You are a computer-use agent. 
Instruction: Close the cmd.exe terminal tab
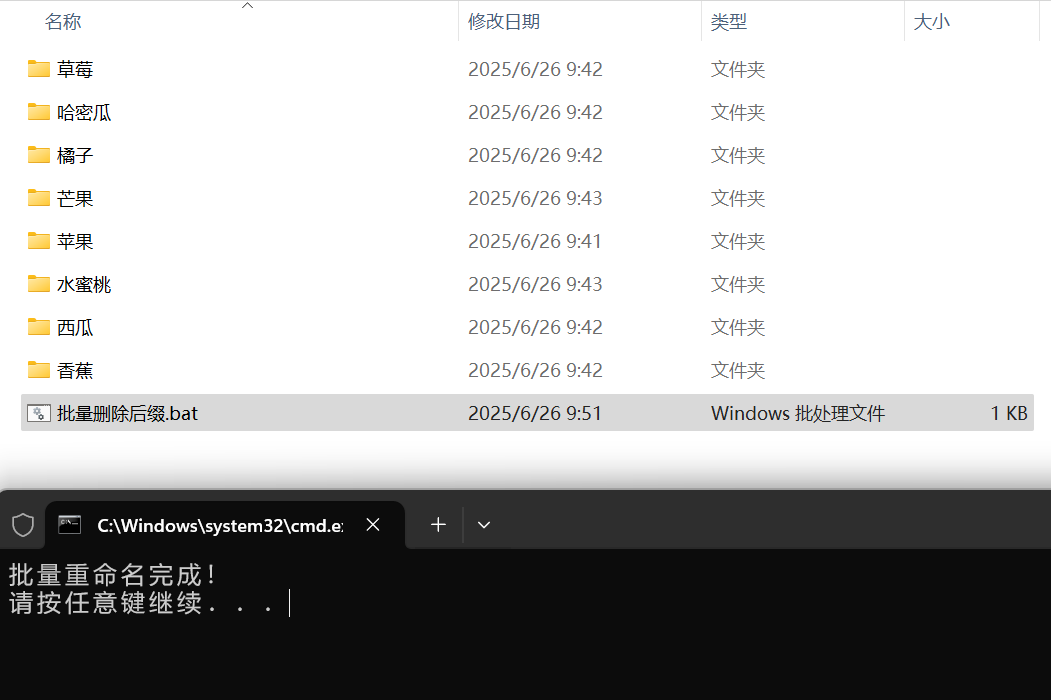373,525
